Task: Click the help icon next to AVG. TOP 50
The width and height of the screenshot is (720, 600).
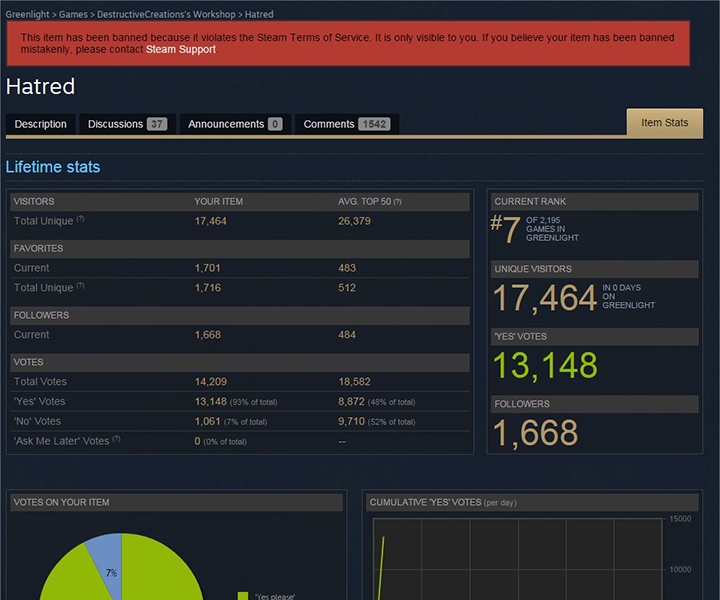Action: tap(398, 202)
